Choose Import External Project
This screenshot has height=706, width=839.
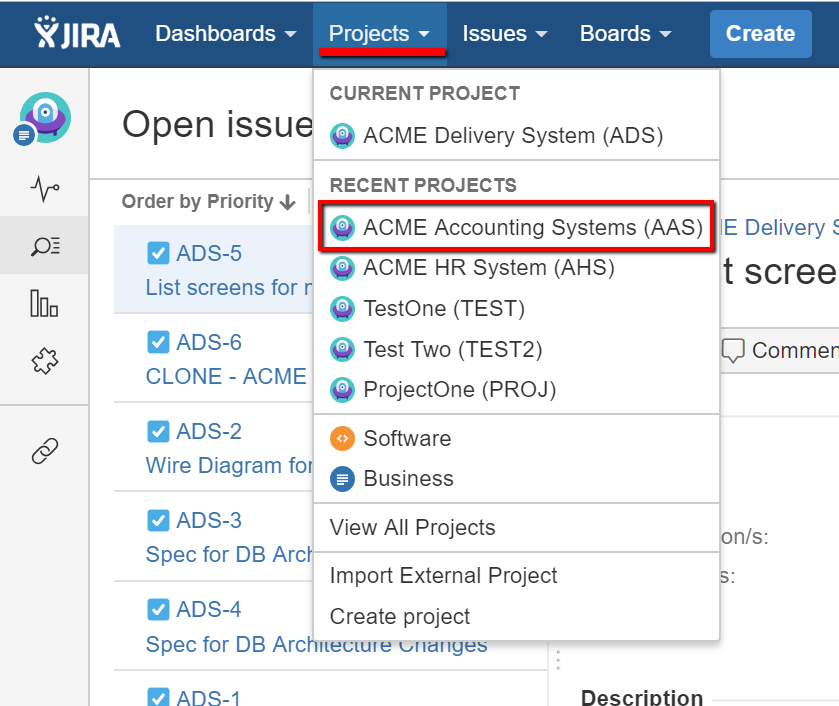click(x=516, y=576)
